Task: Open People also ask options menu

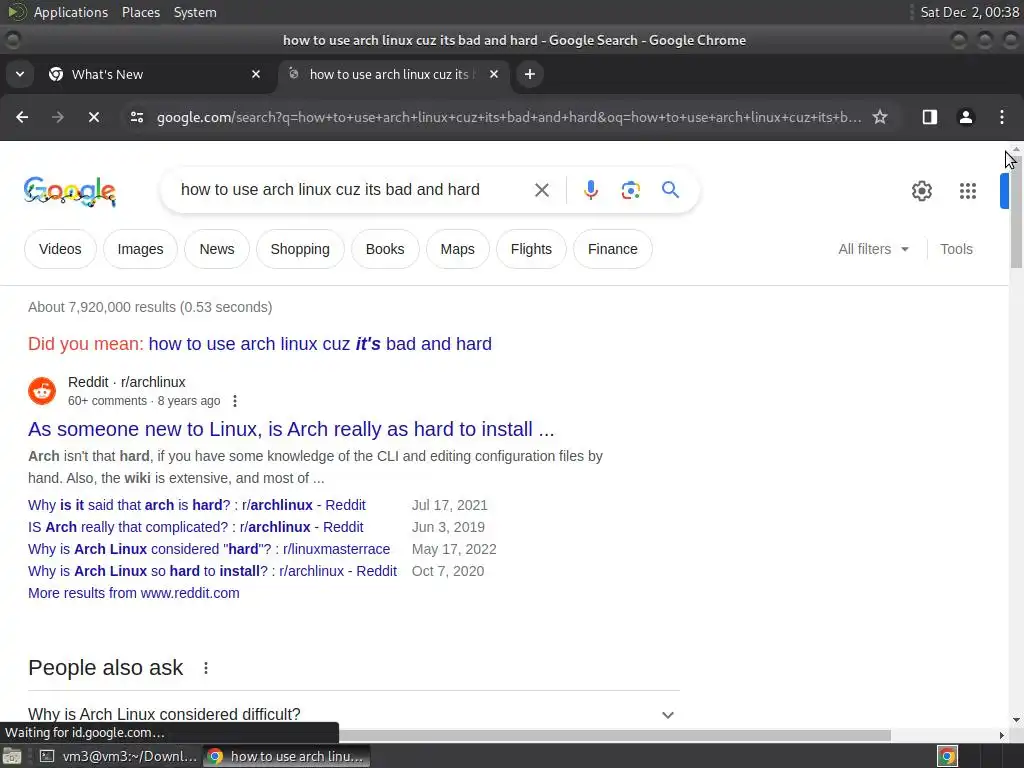Action: click(206, 668)
